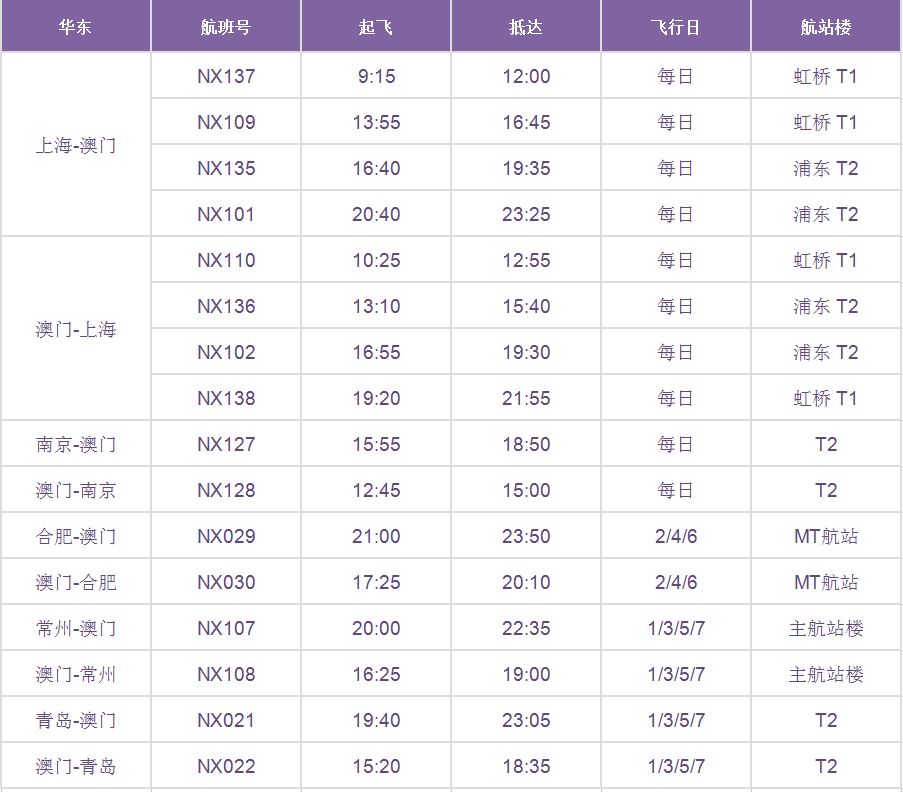Select the 起飞 column header
This screenshot has height=792, width=903.
point(376,27)
